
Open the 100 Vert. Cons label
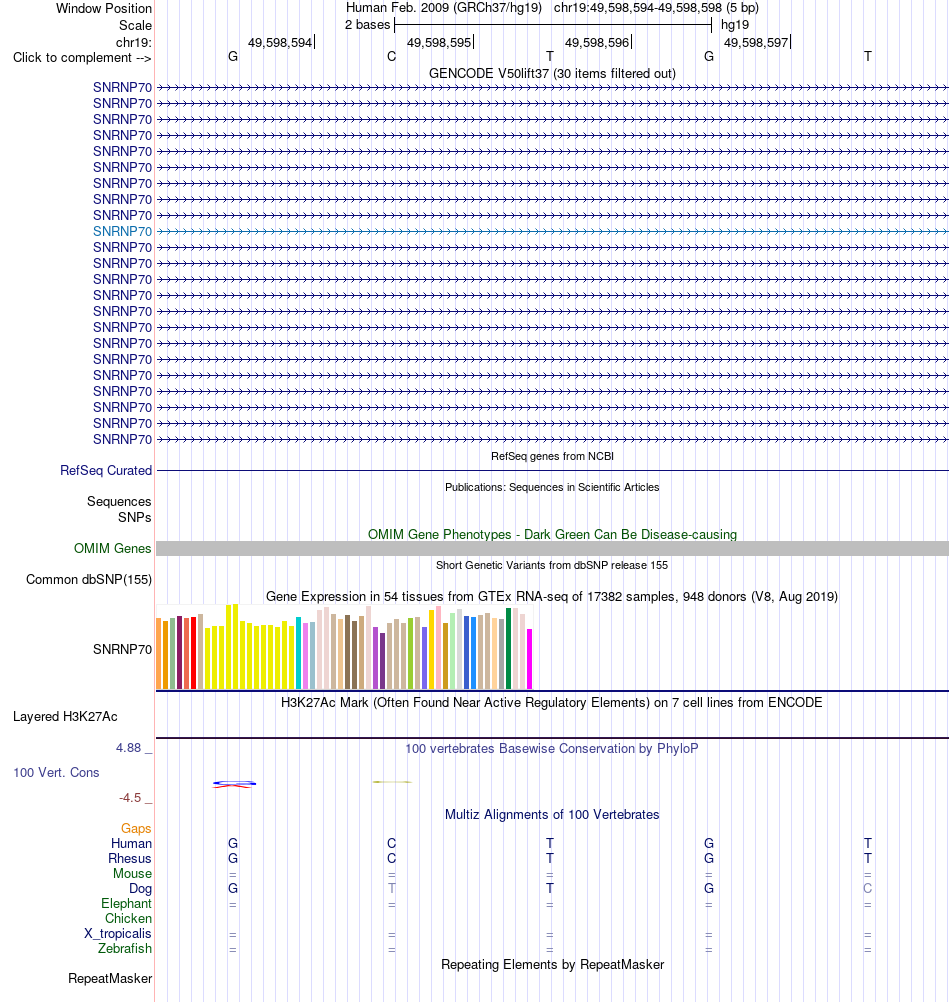point(56,772)
